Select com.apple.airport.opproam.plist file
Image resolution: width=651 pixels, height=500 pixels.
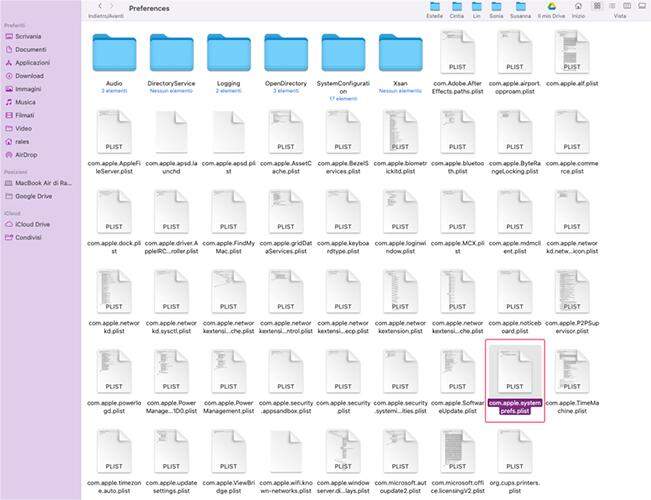(x=515, y=52)
